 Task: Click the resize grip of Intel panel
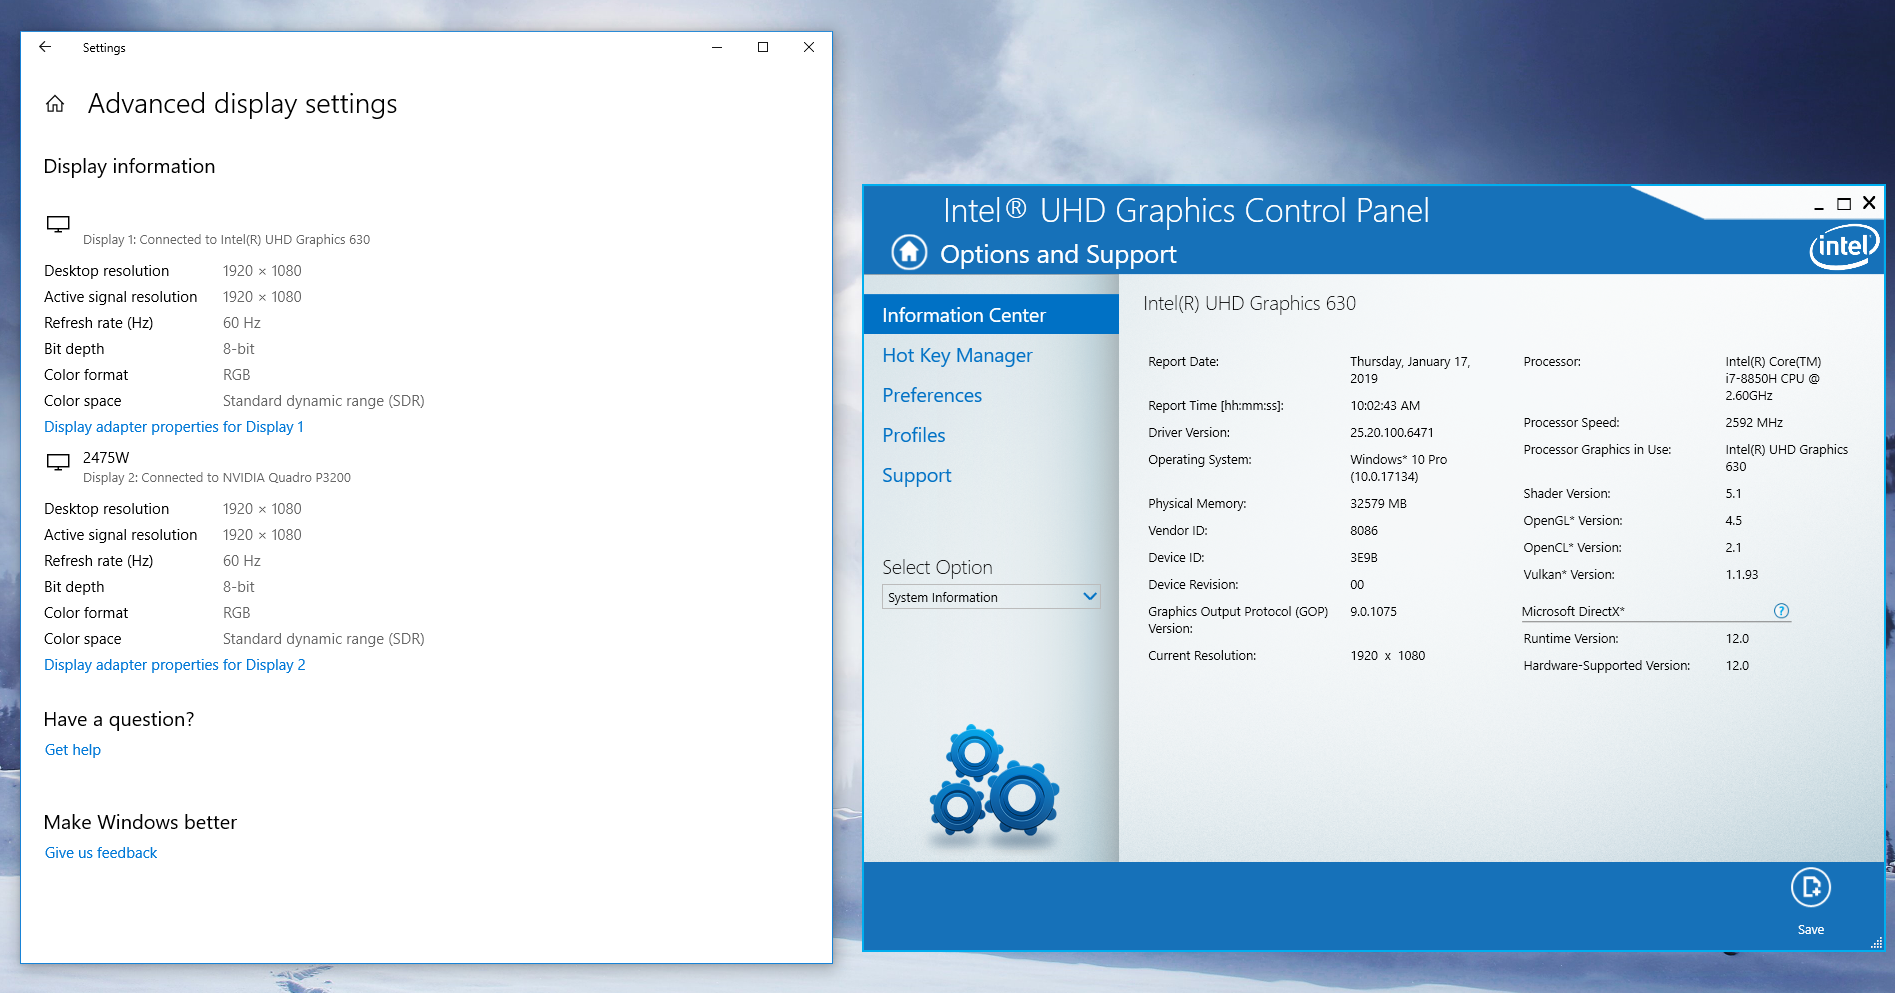(1876, 942)
